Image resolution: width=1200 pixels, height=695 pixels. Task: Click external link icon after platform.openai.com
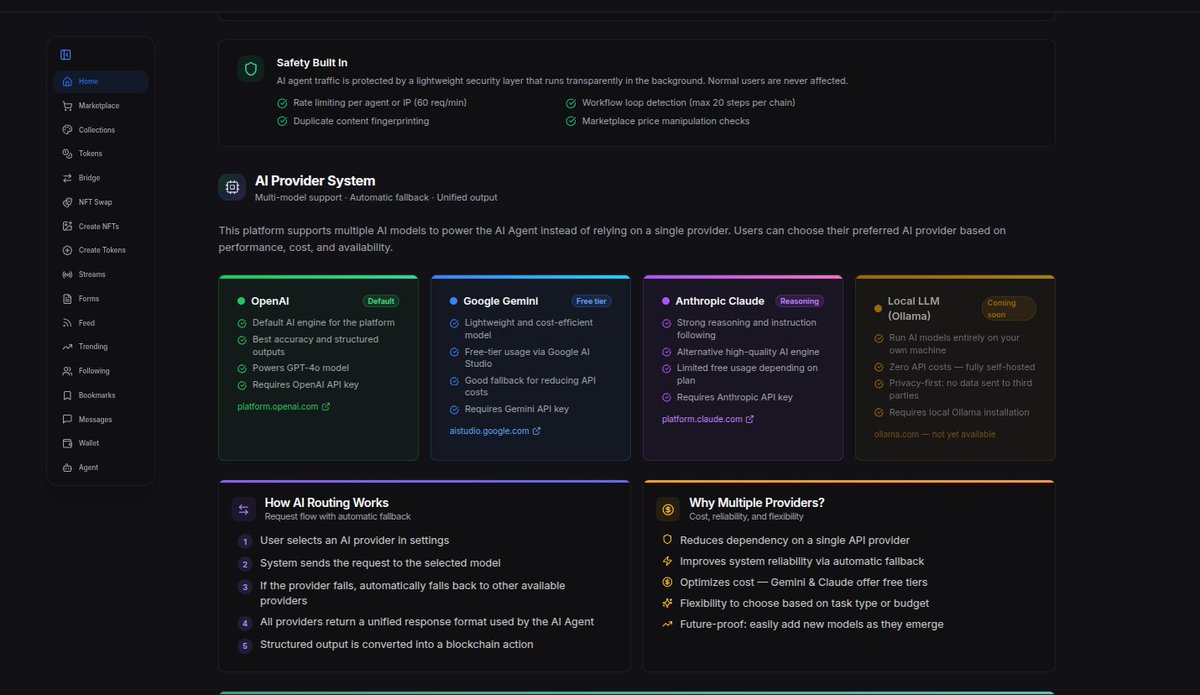pyautogui.click(x=326, y=407)
